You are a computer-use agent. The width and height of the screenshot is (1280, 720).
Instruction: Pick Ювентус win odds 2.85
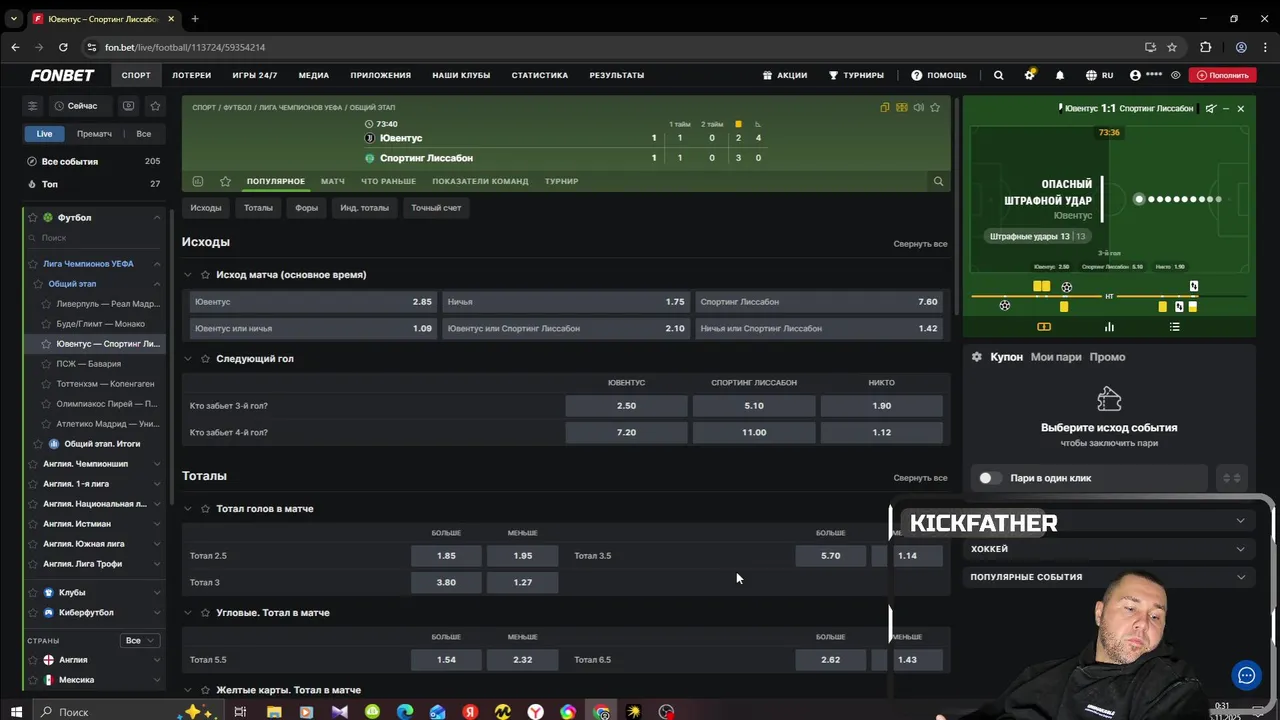pos(313,302)
